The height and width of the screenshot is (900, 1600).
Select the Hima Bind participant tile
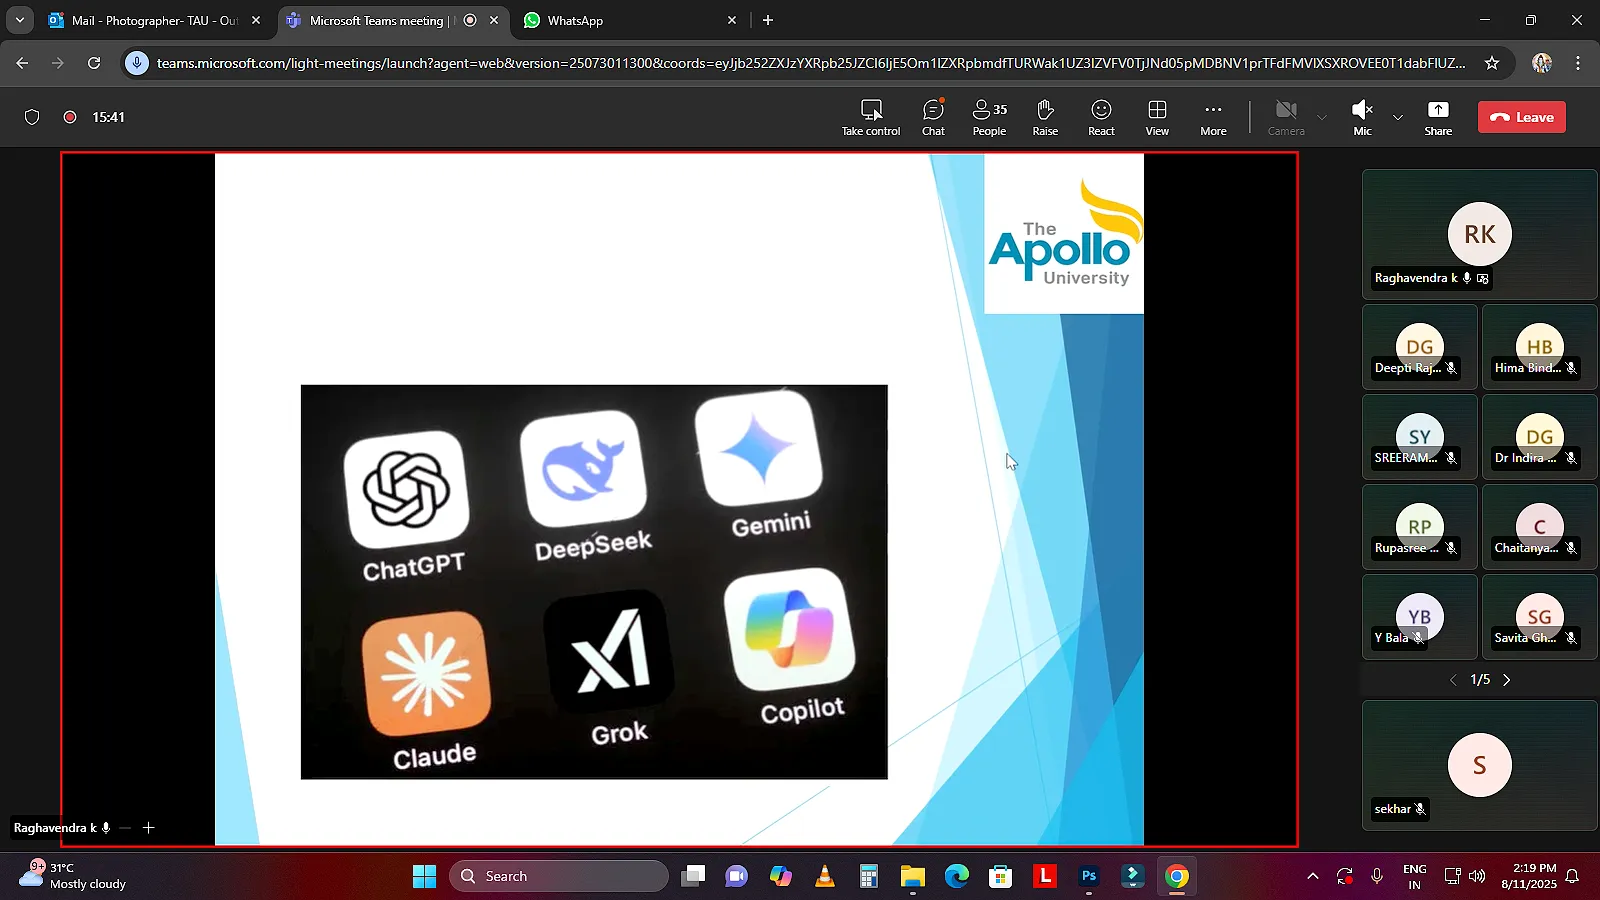click(x=1539, y=346)
